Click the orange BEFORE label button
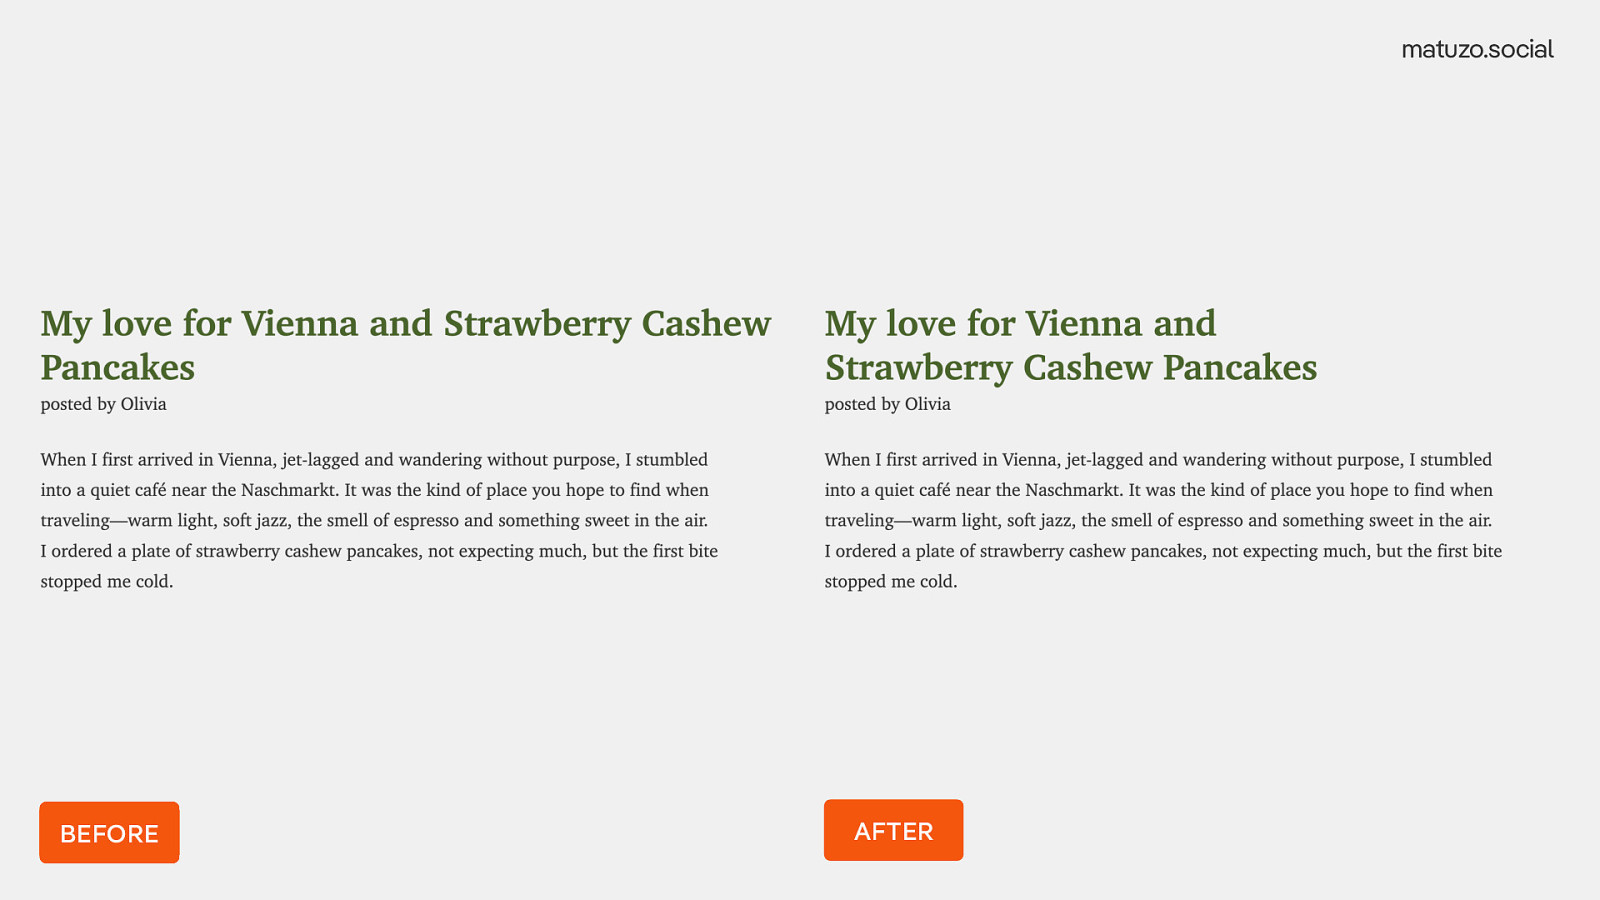 [x=109, y=832]
